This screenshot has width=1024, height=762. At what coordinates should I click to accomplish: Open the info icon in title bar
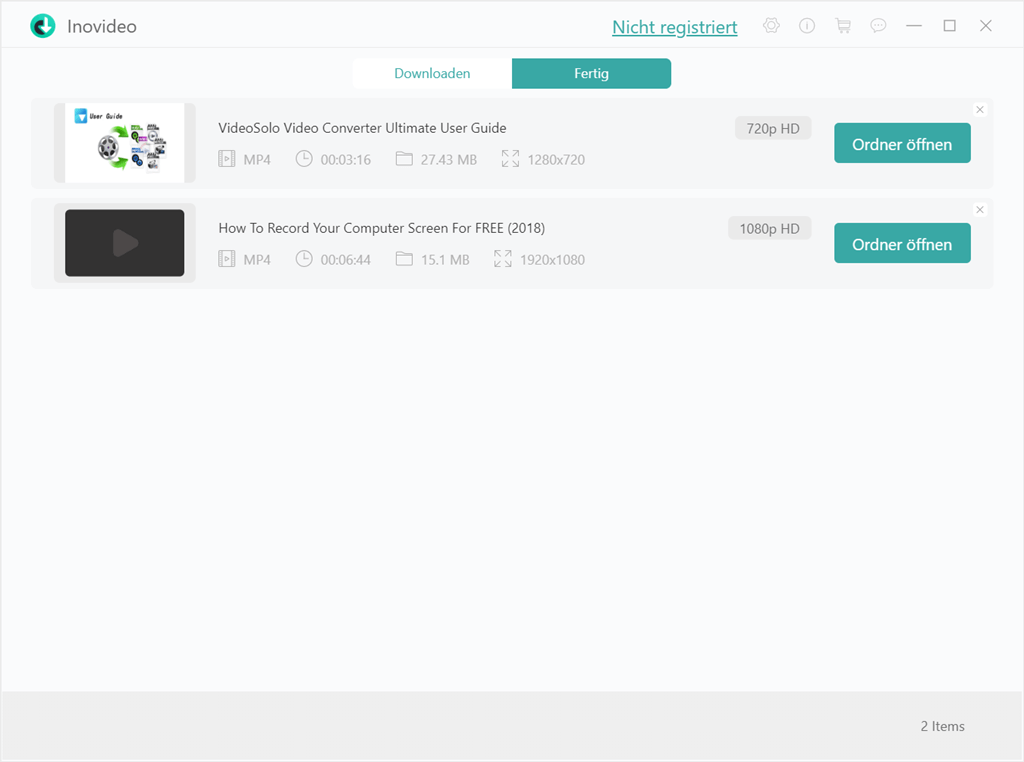pyautogui.click(x=807, y=25)
